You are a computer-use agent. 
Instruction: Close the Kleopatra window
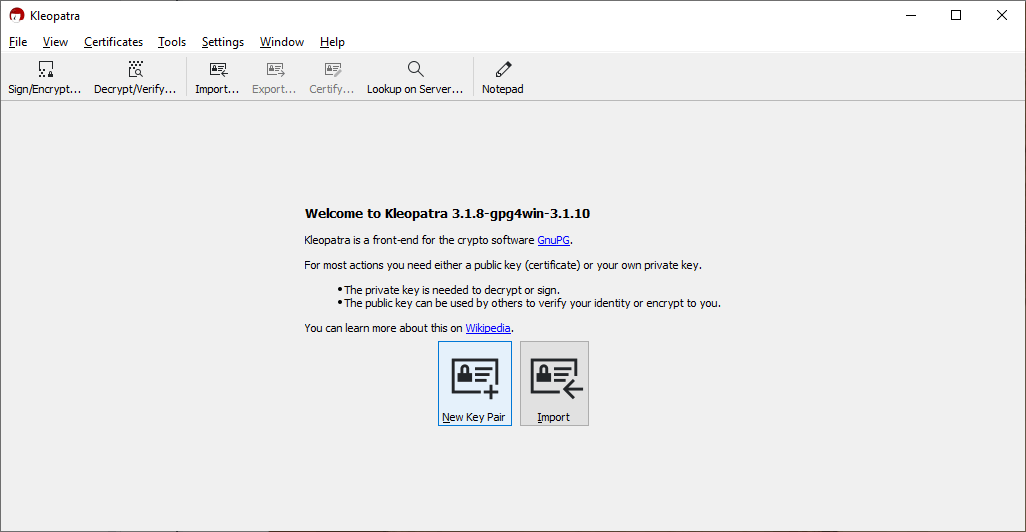click(x=1002, y=15)
